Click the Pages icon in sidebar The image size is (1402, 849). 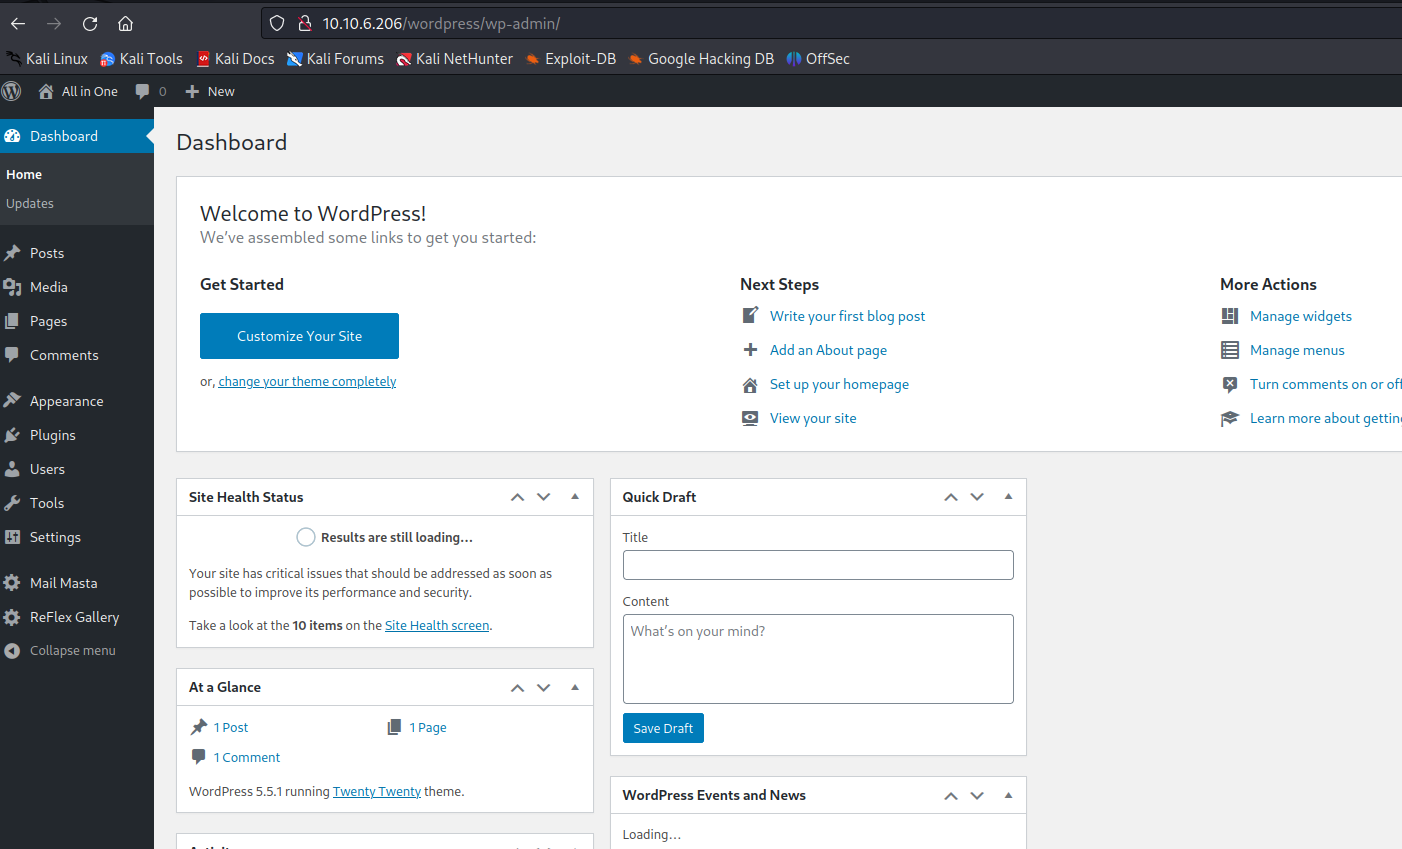click(12, 321)
